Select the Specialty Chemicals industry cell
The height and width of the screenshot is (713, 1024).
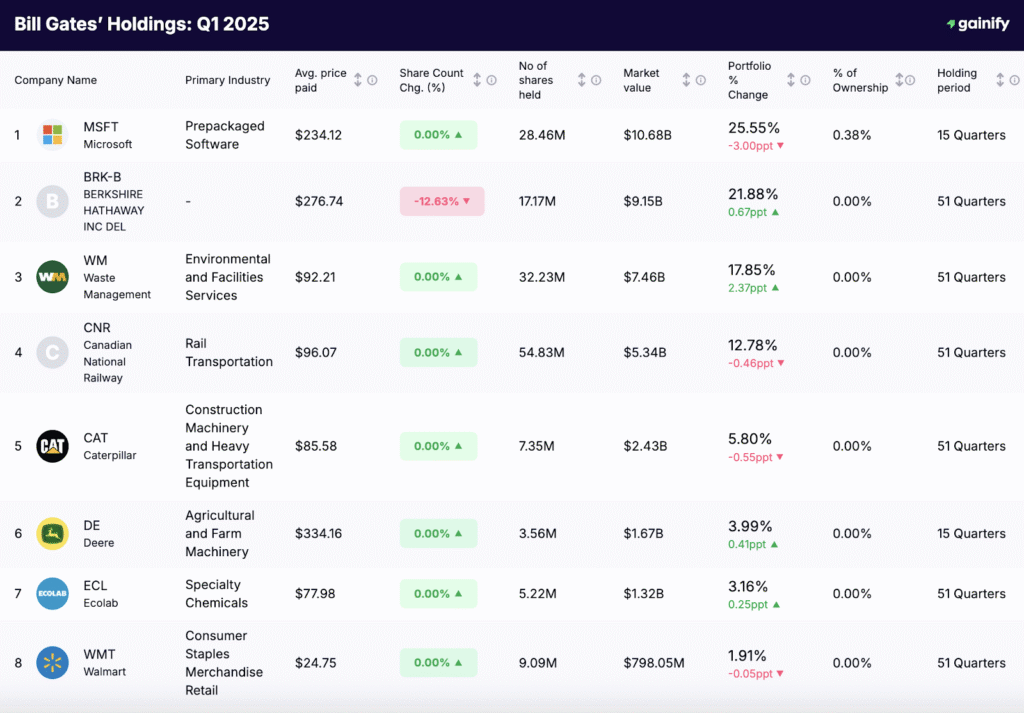[x=216, y=594]
